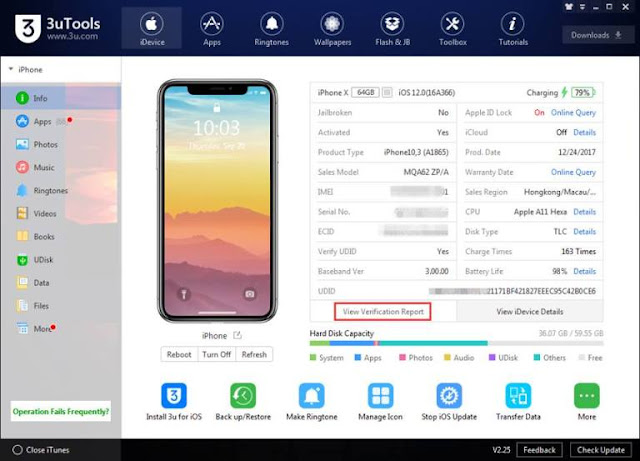640x461 pixels.
Task: Click the 'iPhone10,3 (A1865)' product type value
Action: (416, 152)
